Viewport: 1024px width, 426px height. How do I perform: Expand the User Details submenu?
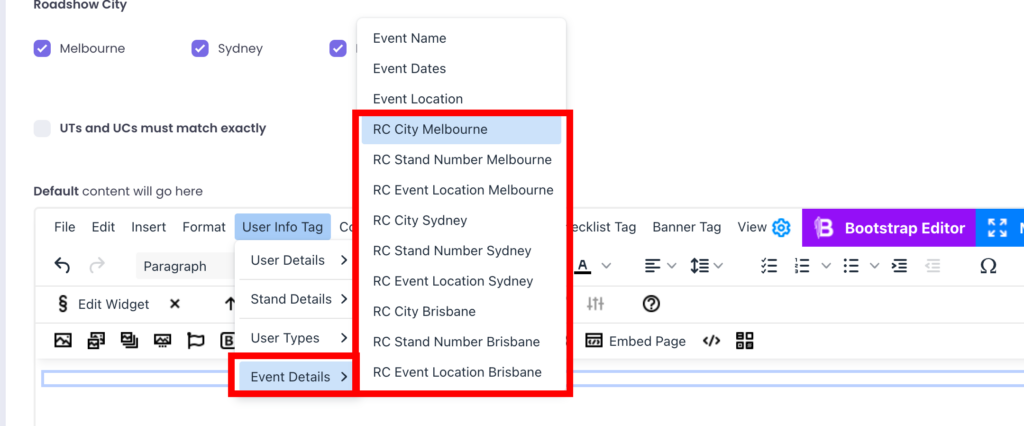coord(296,260)
